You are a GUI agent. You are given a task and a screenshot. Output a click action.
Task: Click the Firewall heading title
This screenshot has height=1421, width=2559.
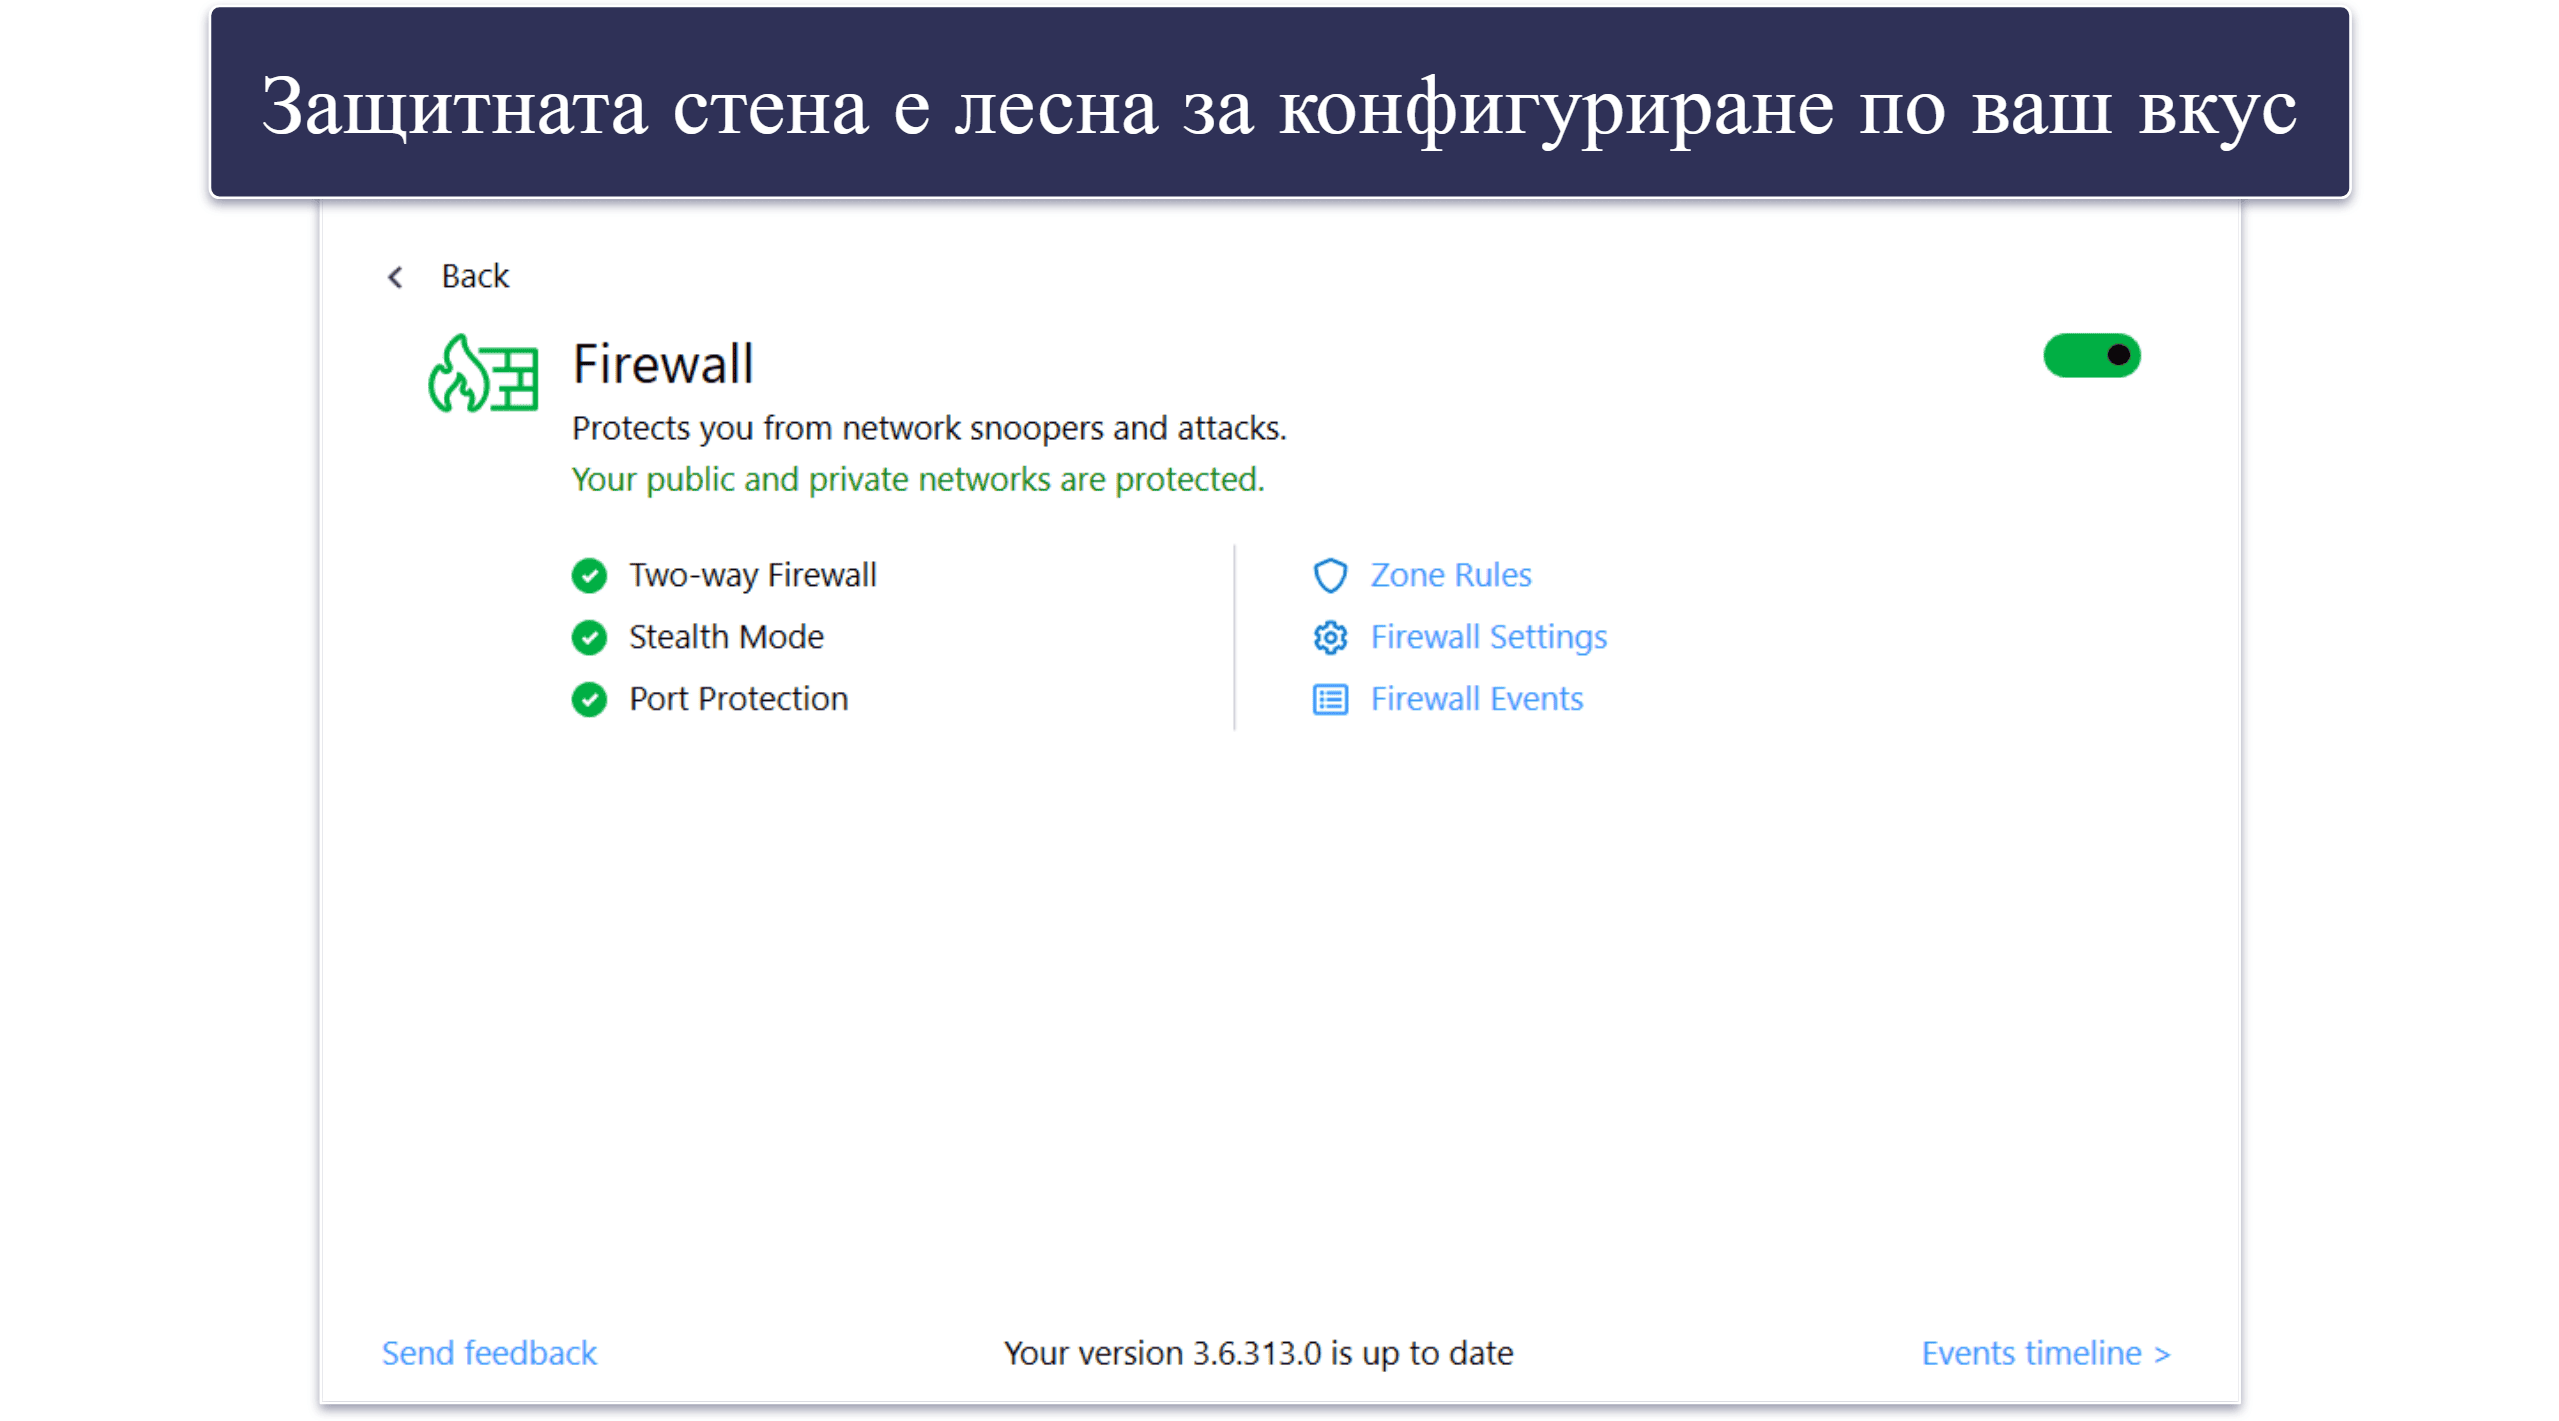(663, 364)
